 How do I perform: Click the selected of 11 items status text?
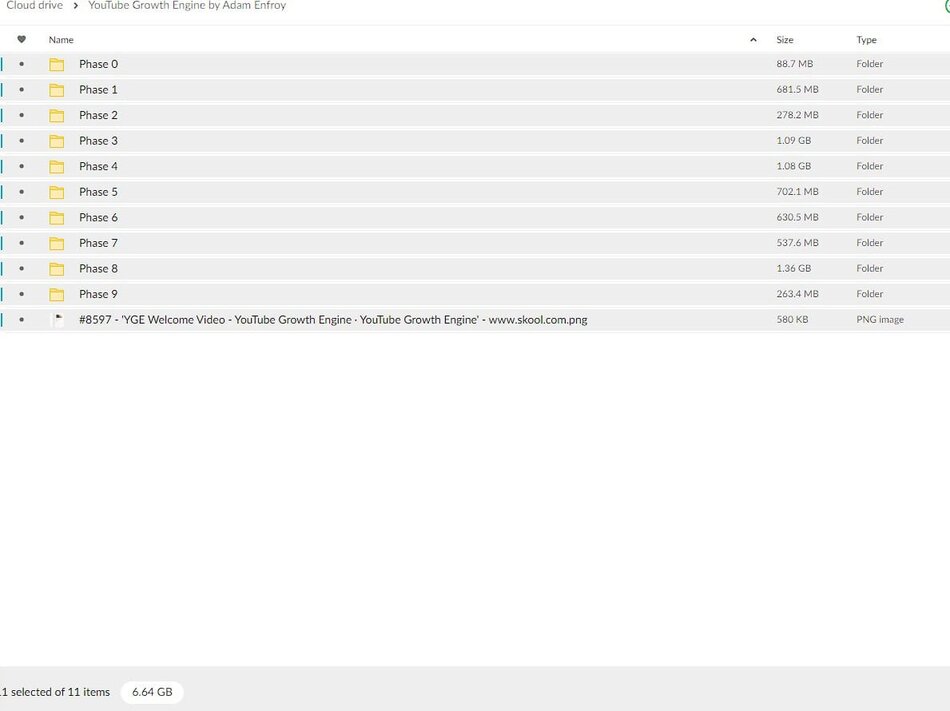point(55,692)
